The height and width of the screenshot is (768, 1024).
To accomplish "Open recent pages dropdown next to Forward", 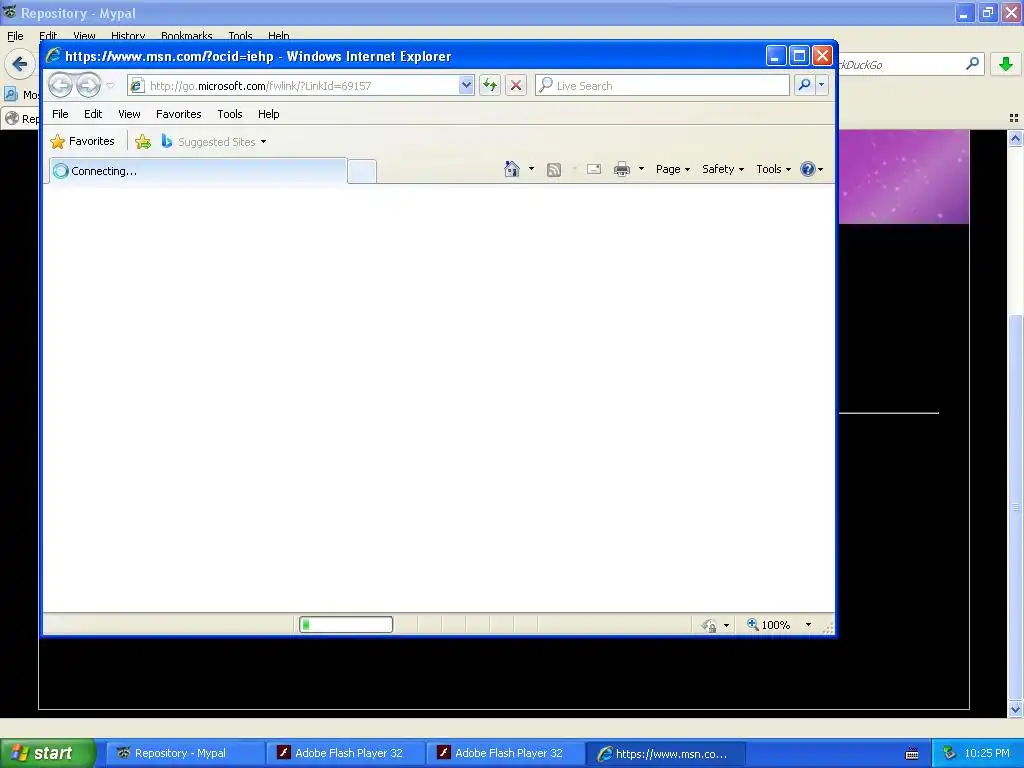I will (110, 86).
